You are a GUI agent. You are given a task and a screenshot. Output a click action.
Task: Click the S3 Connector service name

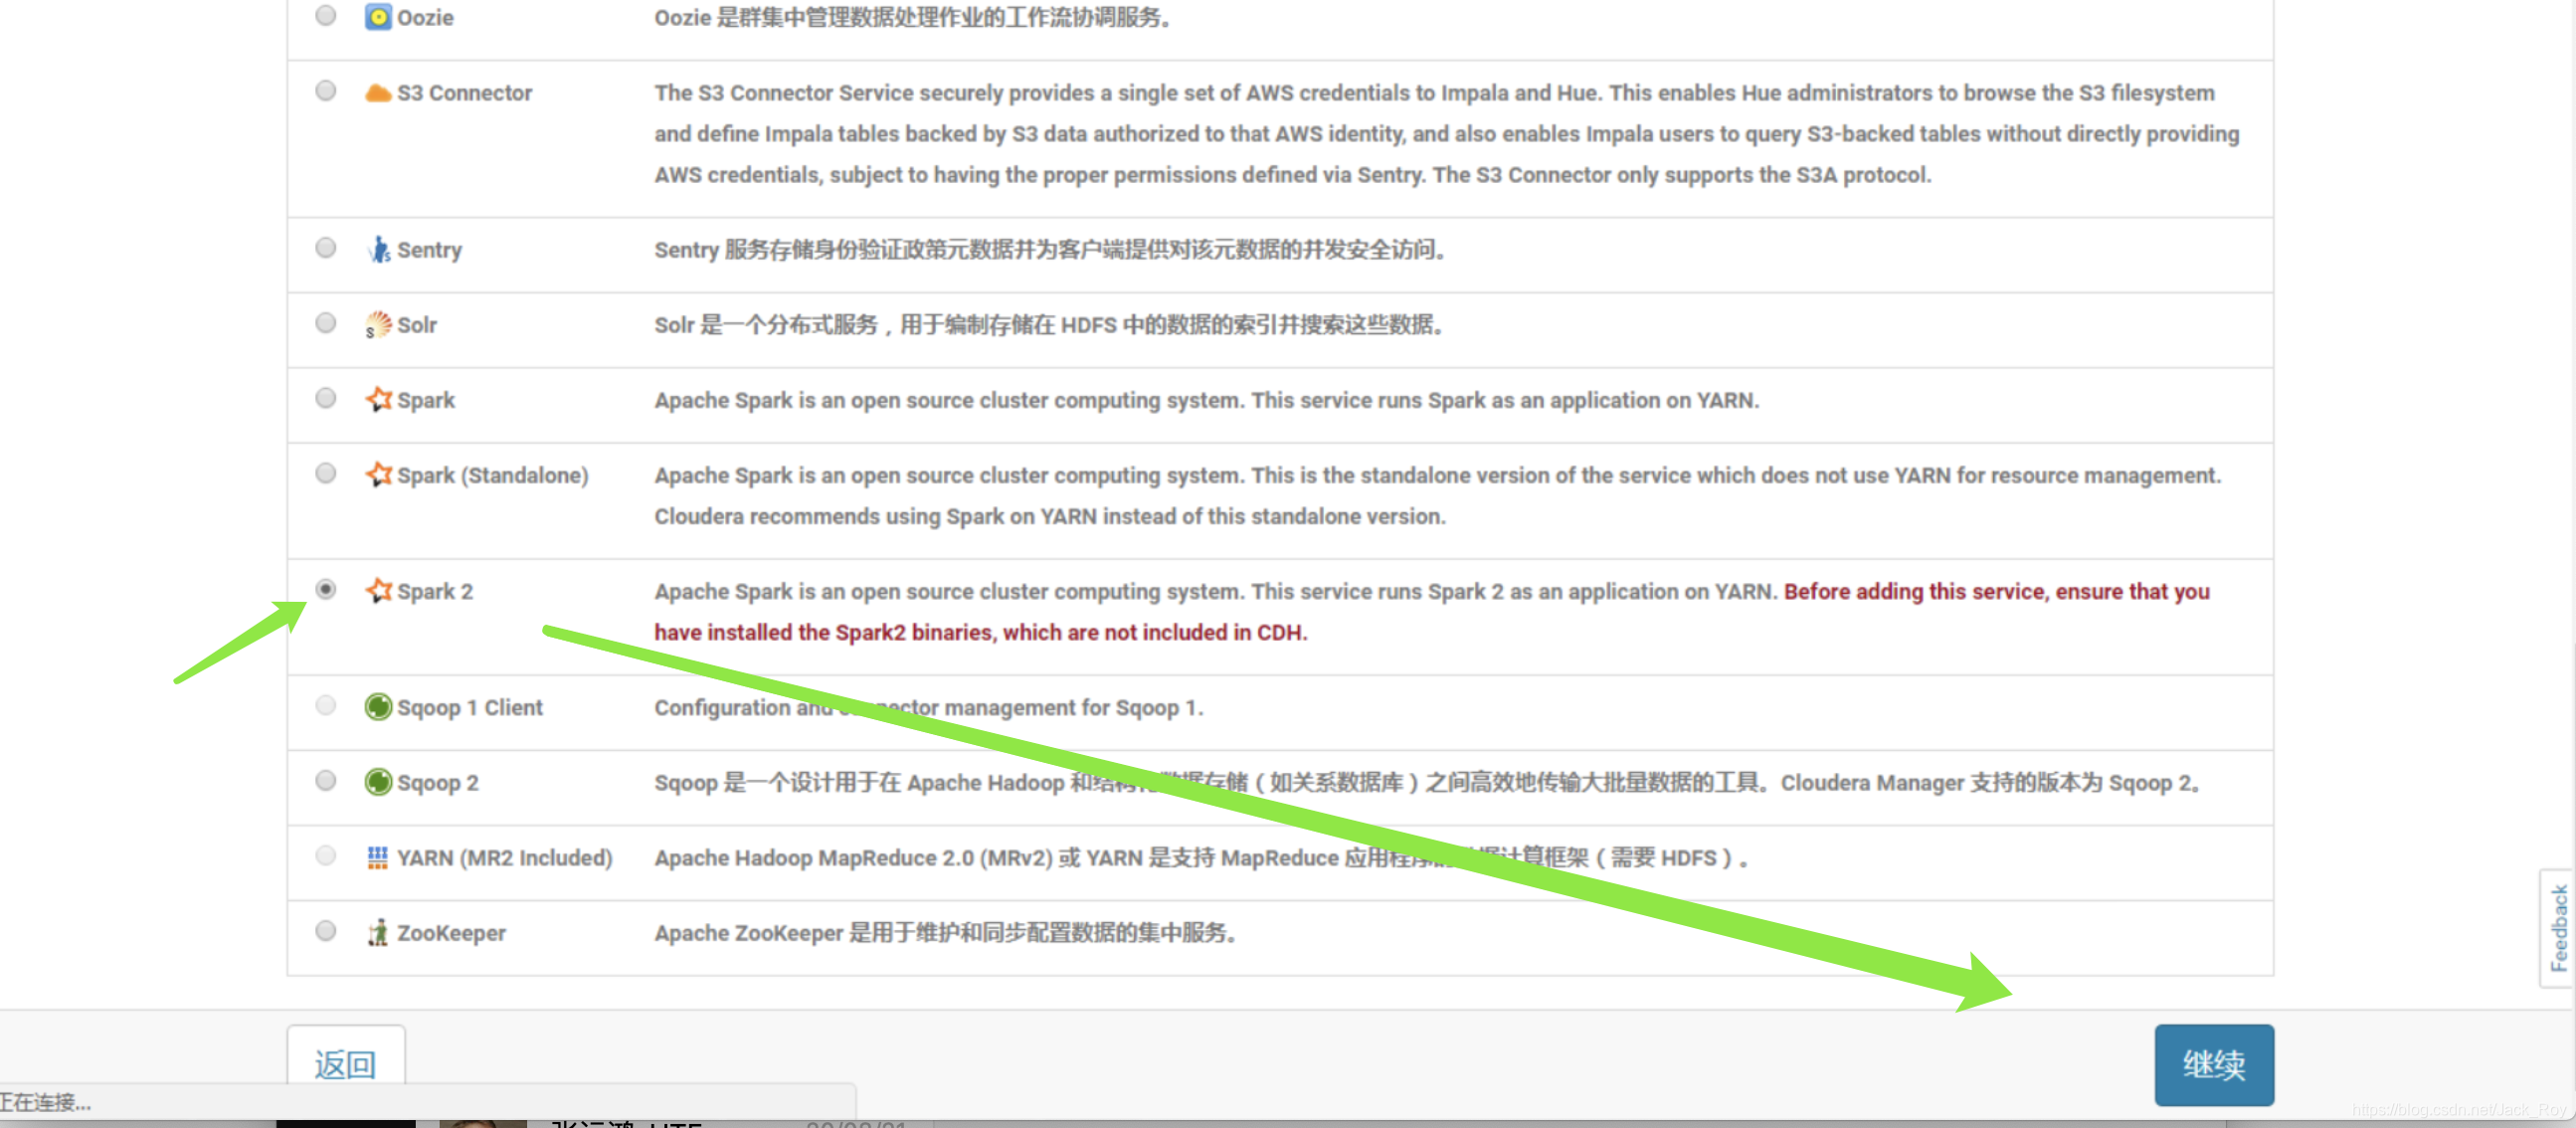pyautogui.click(x=465, y=93)
